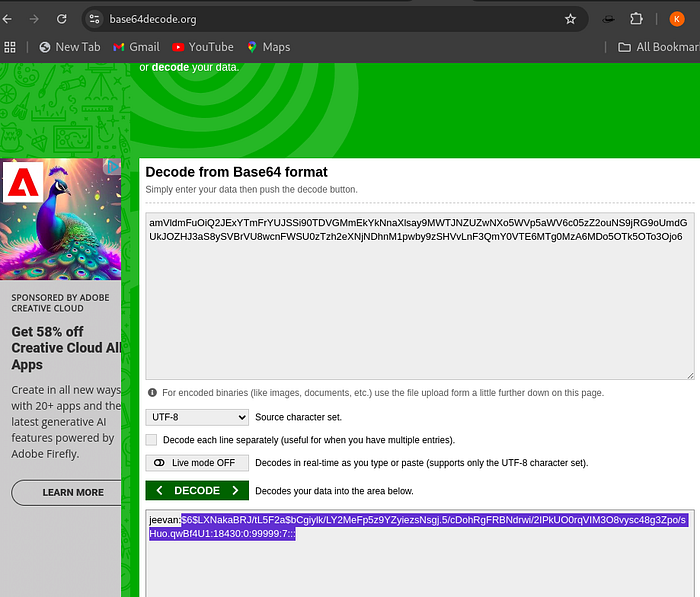Click inside the Base64 input text area
This screenshot has height=597, width=700.
click(x=420, y=300)
